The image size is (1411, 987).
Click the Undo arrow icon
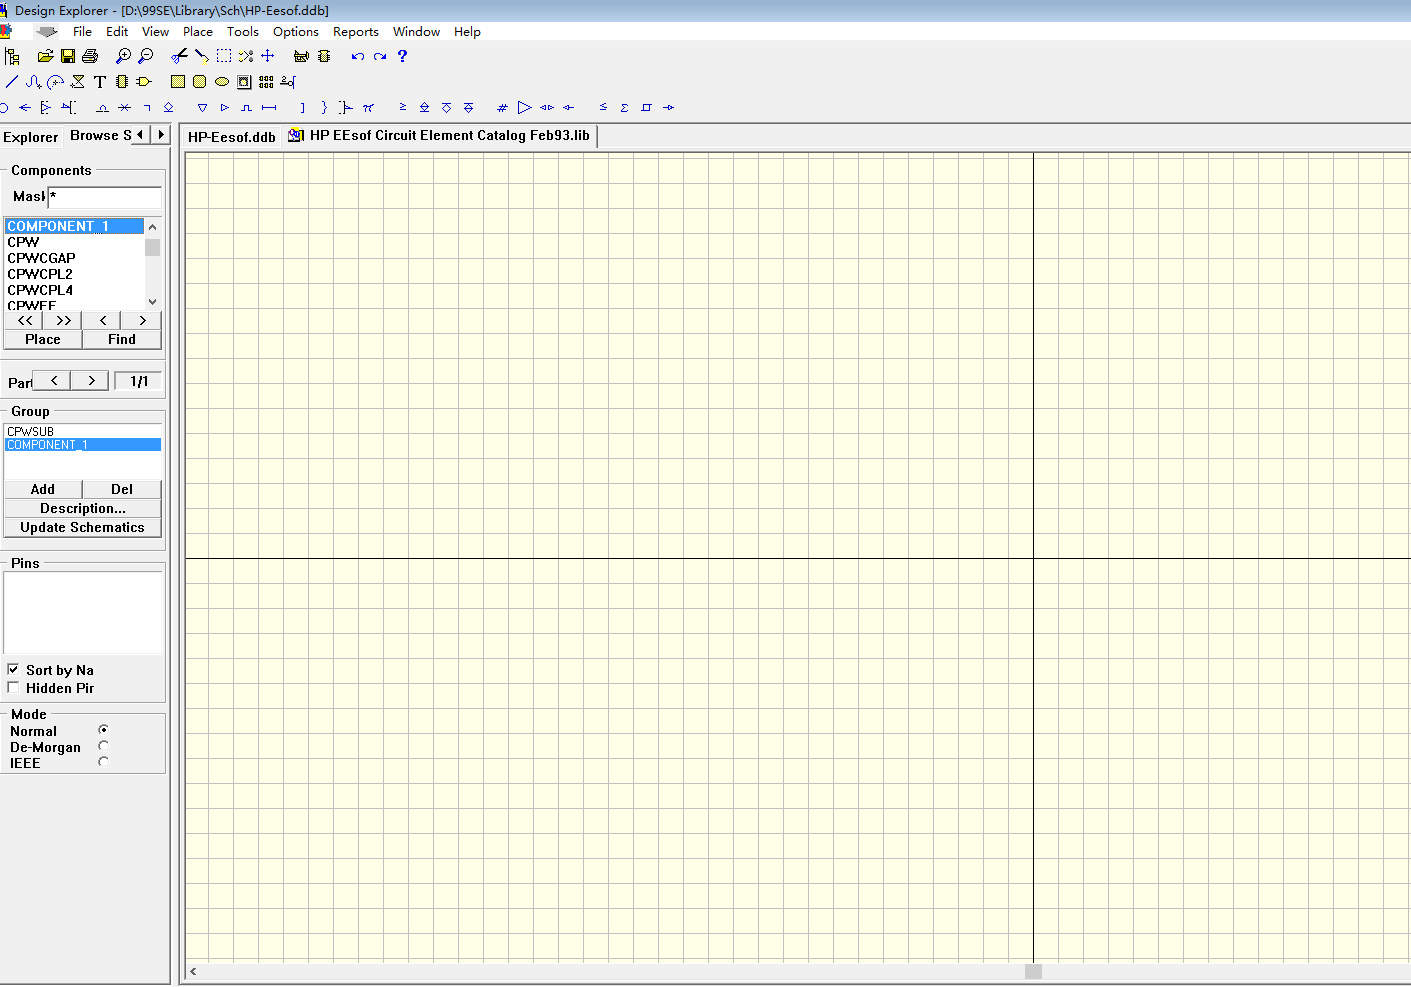357,57
